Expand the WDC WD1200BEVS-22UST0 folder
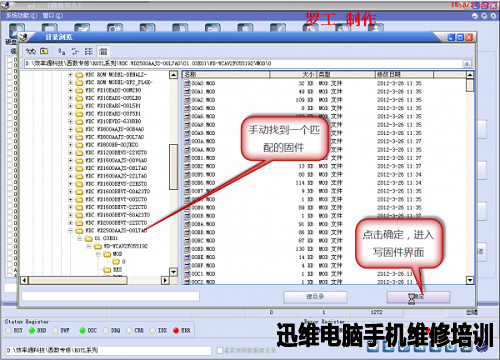Screen dimensions: 500x360 [70, 153]
